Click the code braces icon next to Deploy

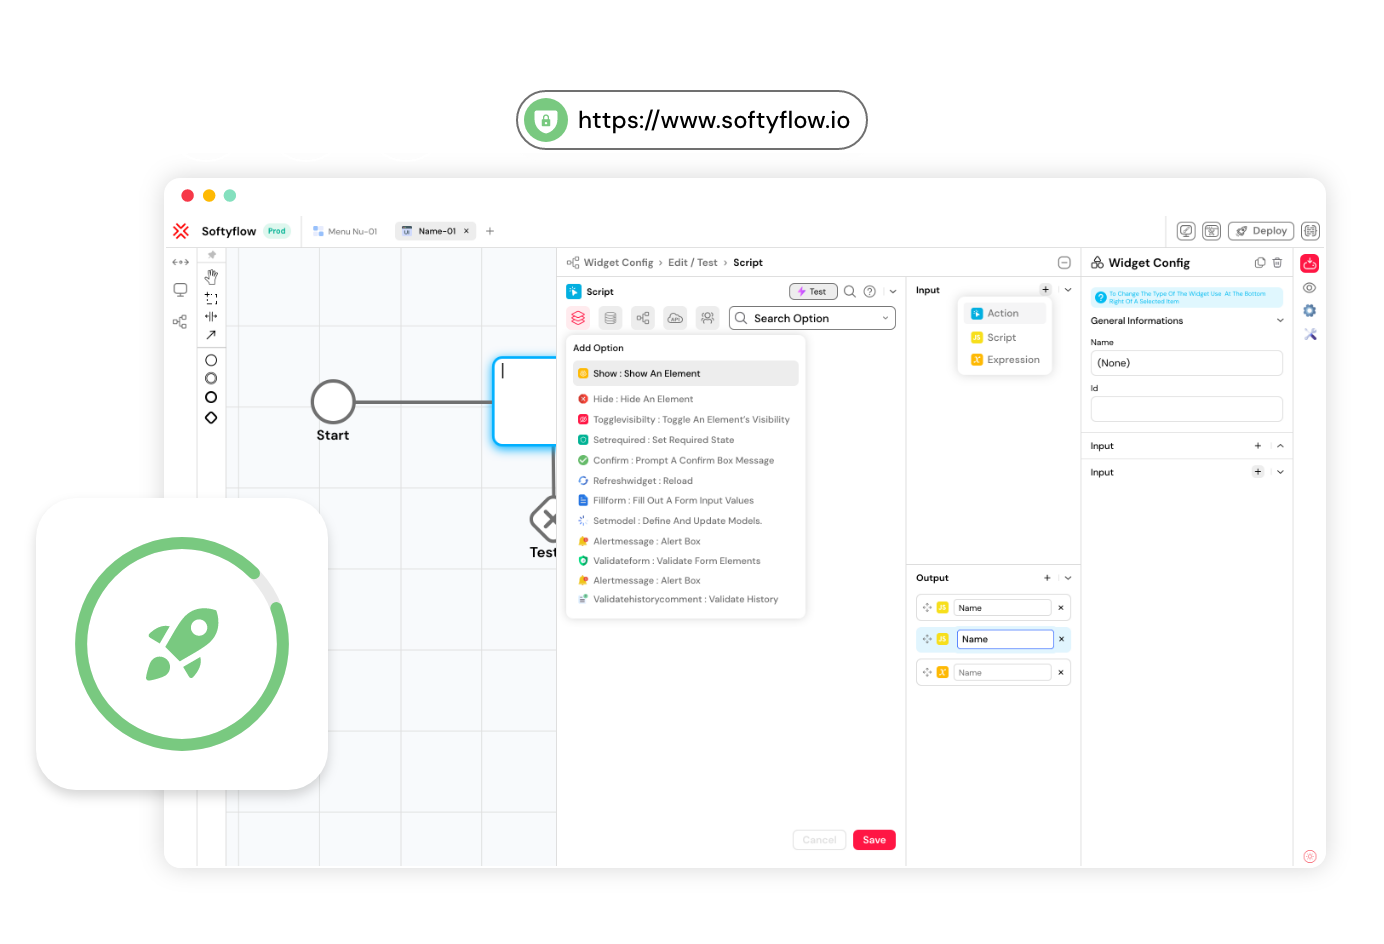(1310, 231)
